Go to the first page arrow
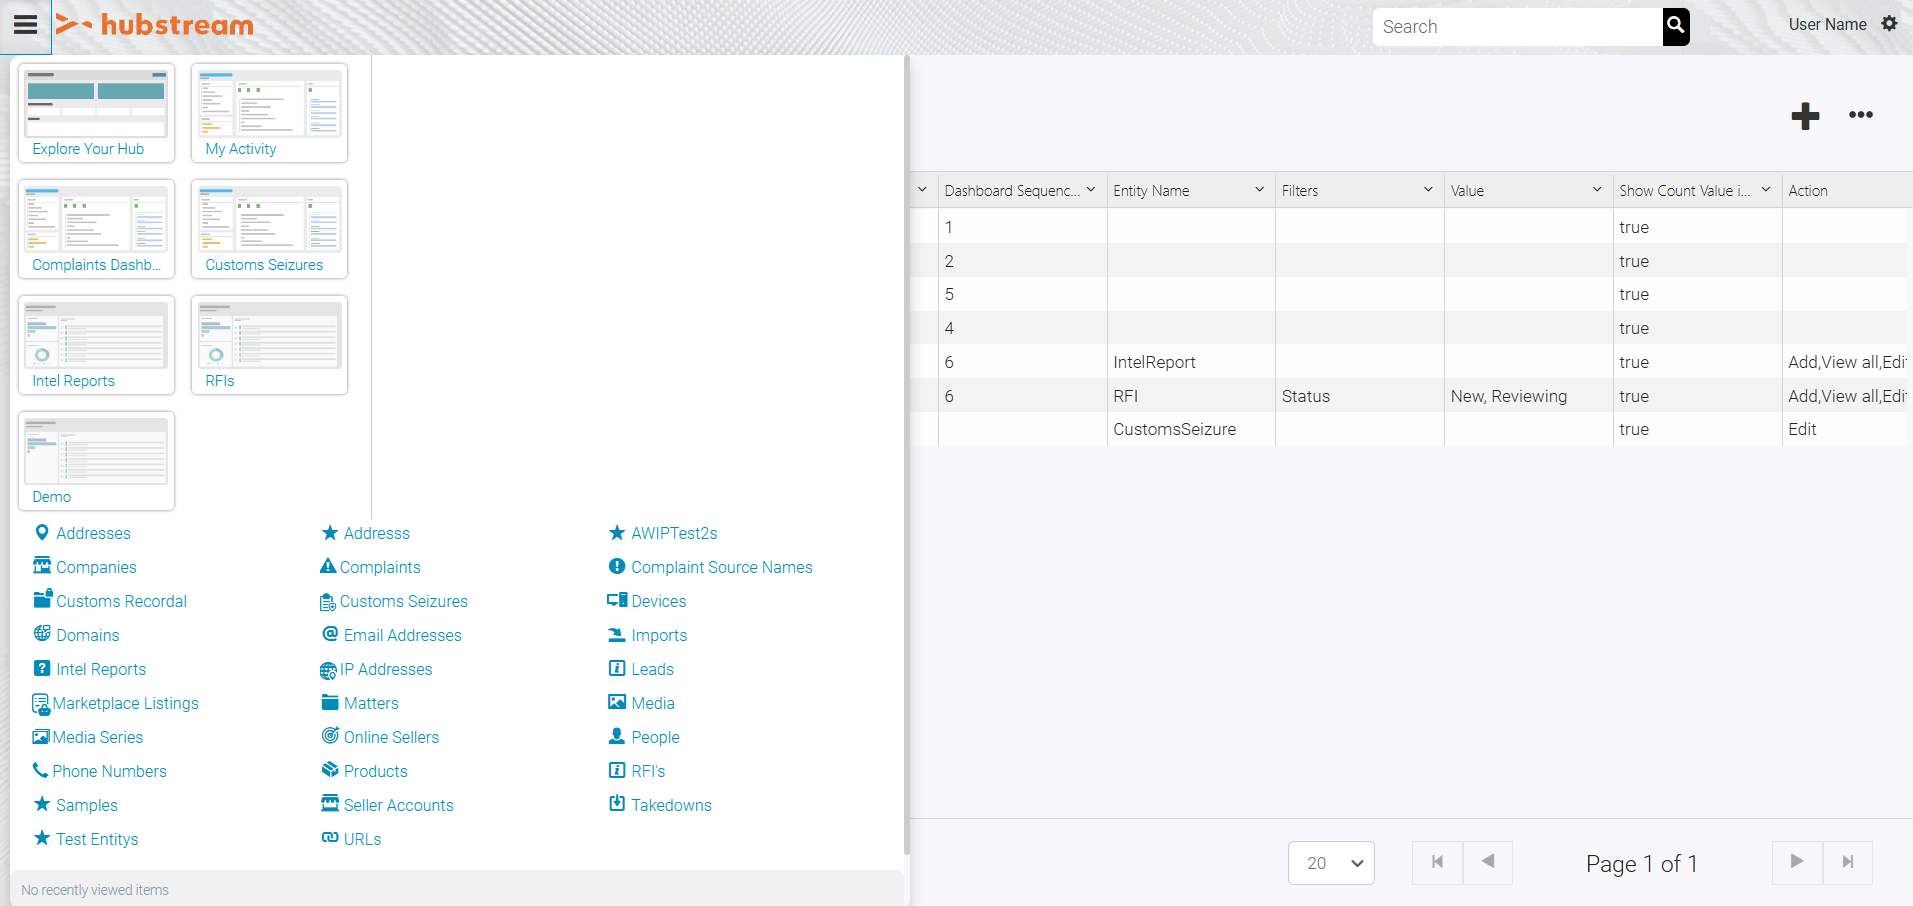This screenshot has height=906, width=1913. [1437, 862]
